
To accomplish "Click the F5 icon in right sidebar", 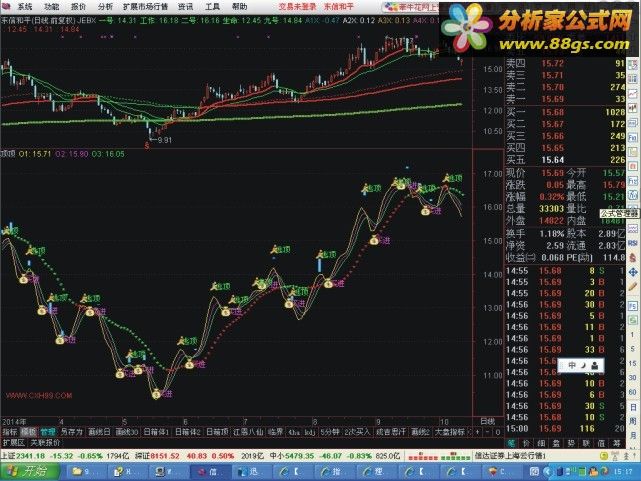I will click(633, 306).
